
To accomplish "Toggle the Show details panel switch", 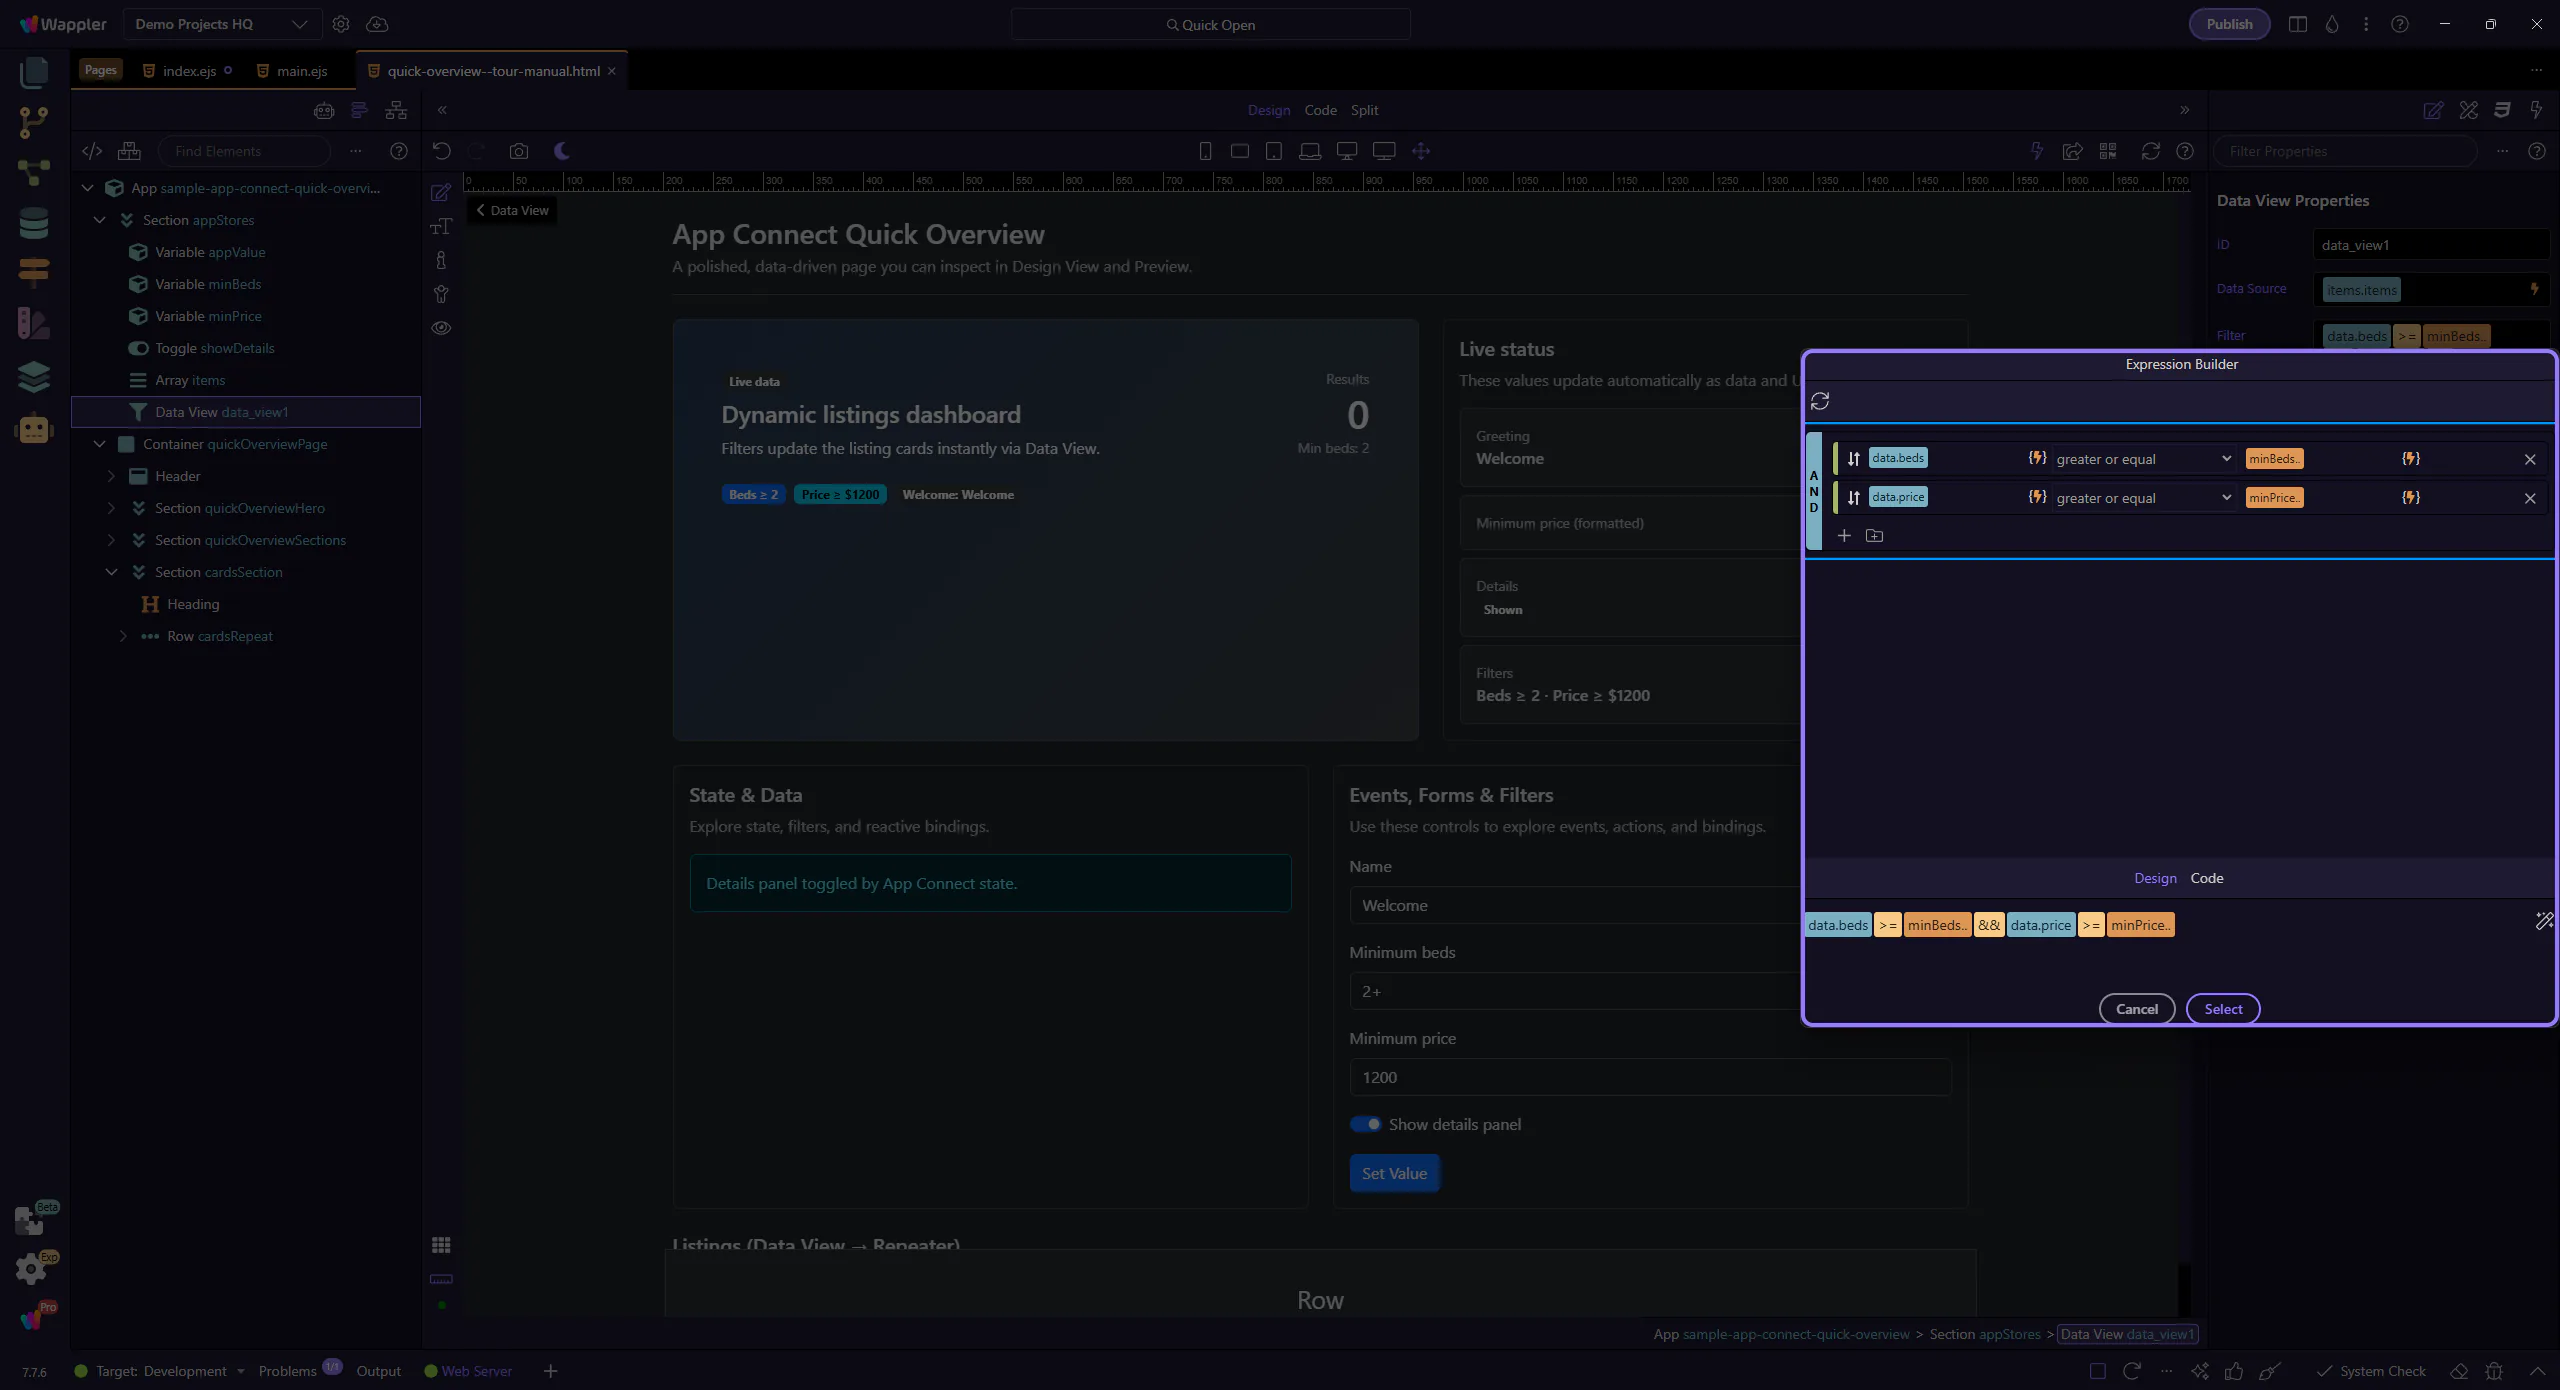I will [1365, 1124].
